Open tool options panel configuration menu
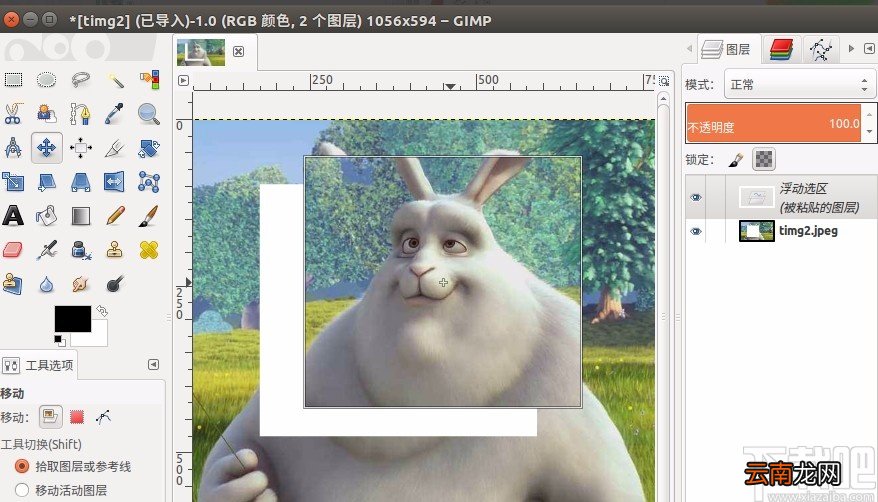The height and width of the screenshot is (502, 878). 153,364
